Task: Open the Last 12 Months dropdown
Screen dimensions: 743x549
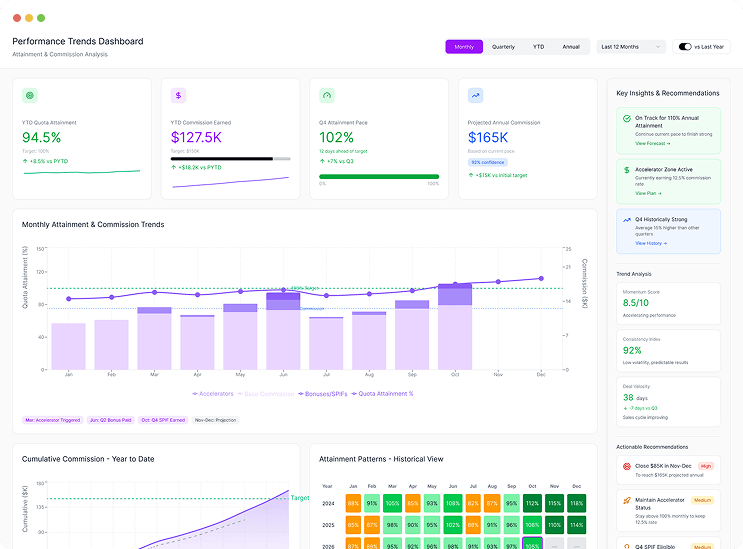Action: (x=631, y=46)
